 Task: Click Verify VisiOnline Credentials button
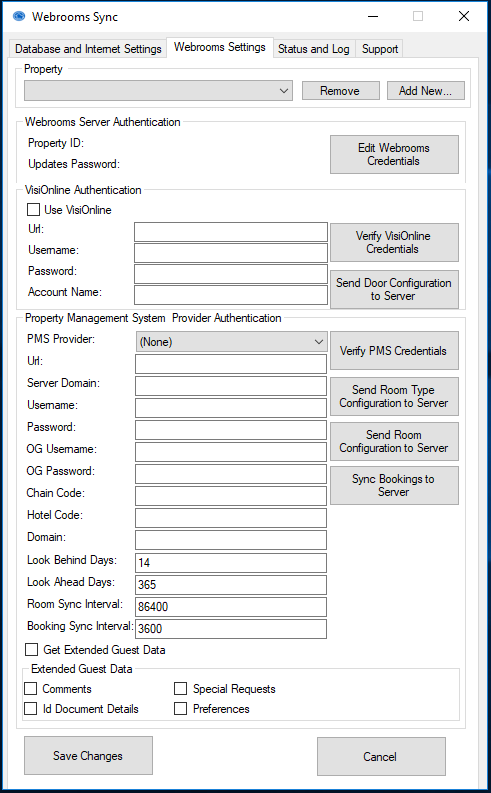click(394, 242)
